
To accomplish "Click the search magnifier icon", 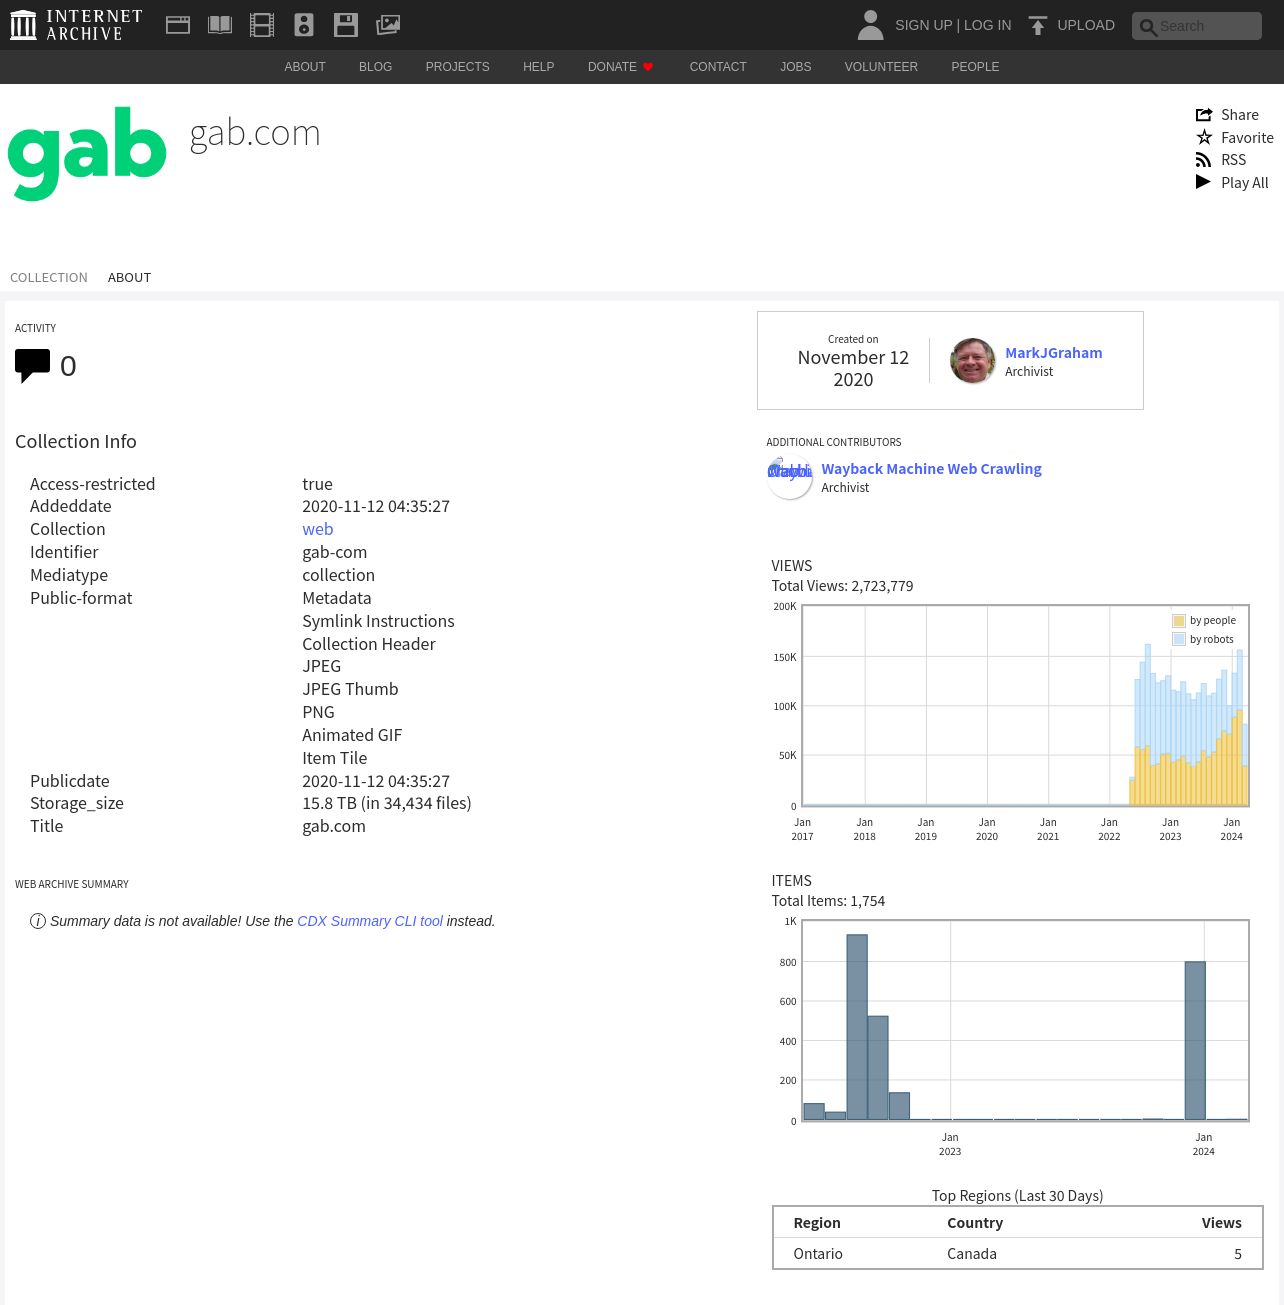I will click(1148, 27).
